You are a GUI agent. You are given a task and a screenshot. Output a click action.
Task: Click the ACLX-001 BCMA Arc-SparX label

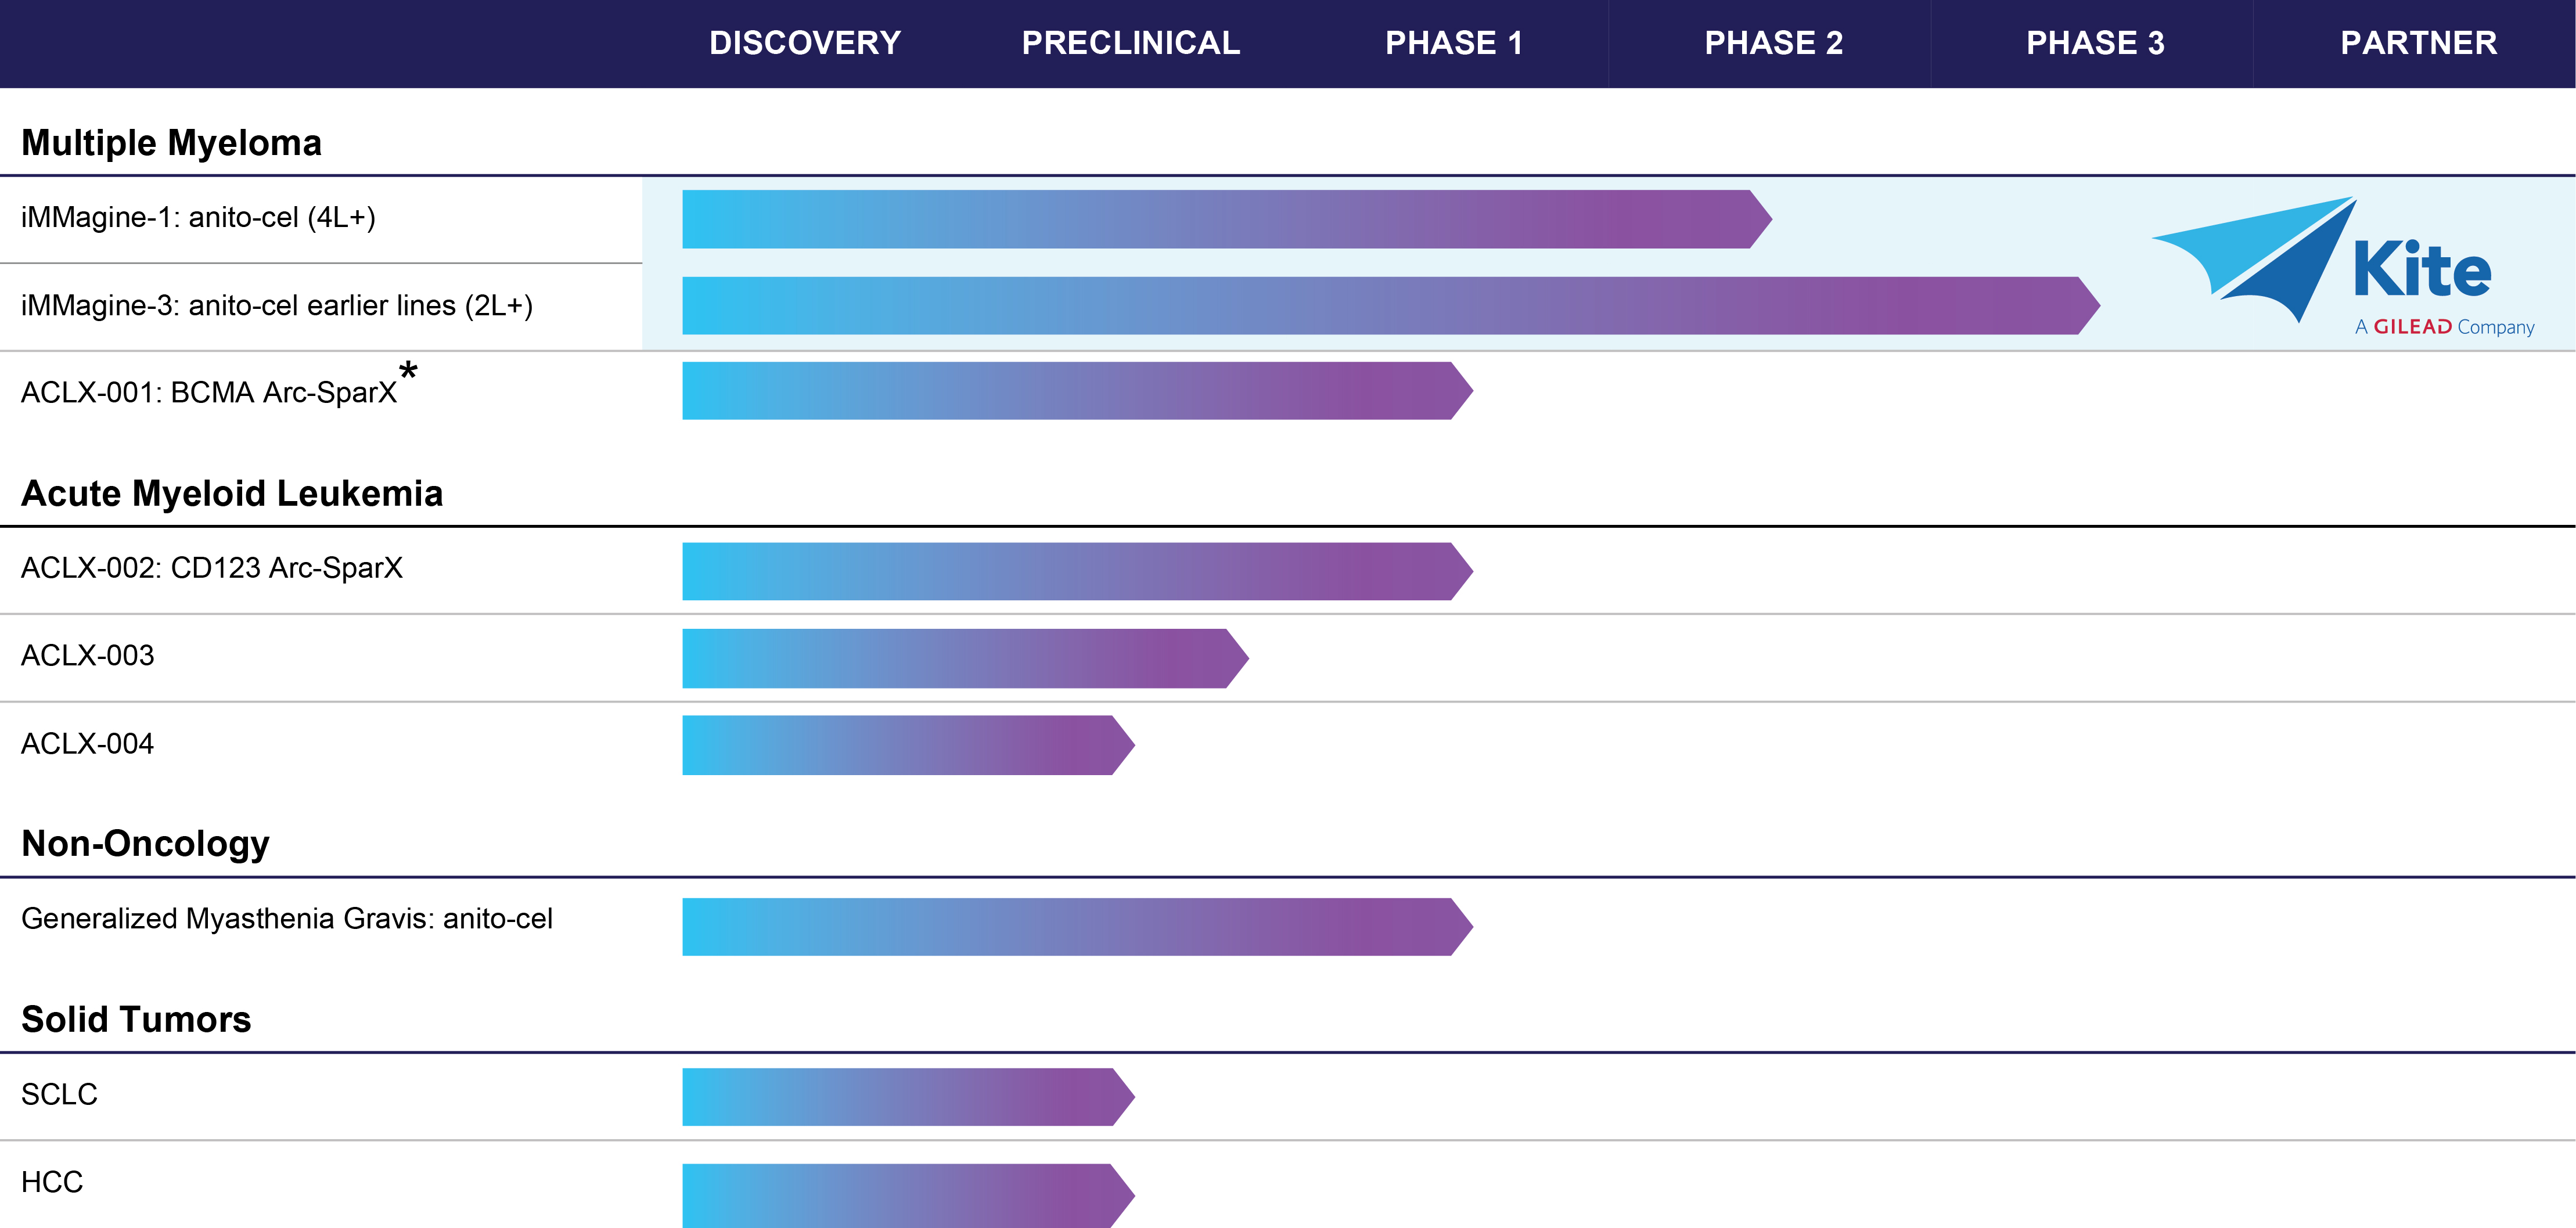pyautogui.click(x=209, y=393)
